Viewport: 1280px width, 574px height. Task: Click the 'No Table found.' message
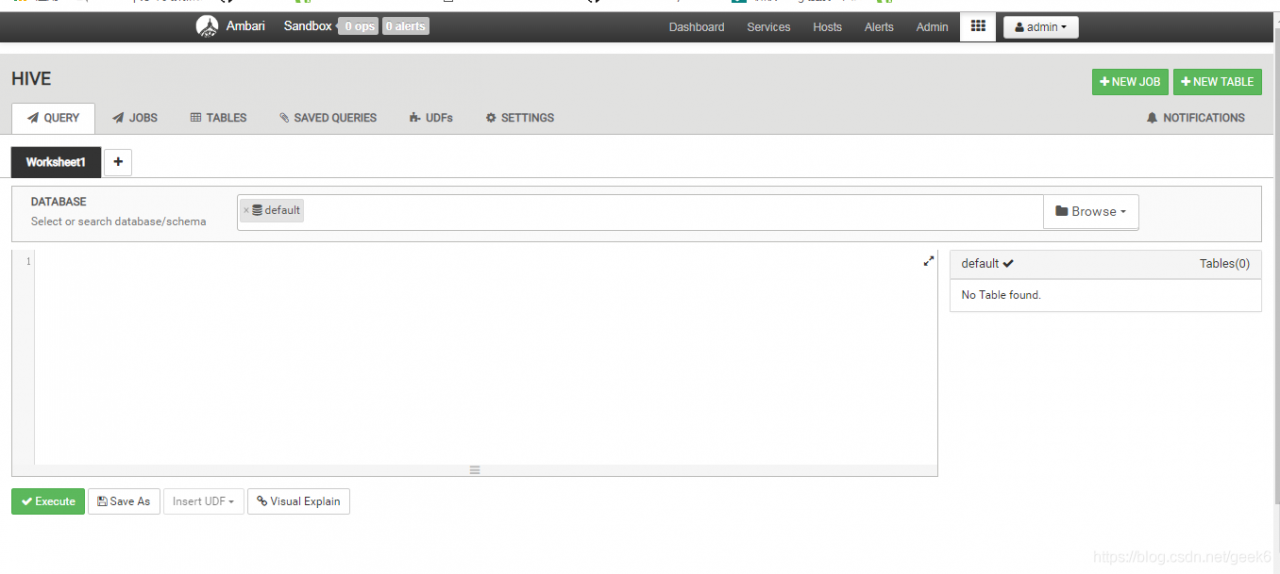[x=1001, y=295]
